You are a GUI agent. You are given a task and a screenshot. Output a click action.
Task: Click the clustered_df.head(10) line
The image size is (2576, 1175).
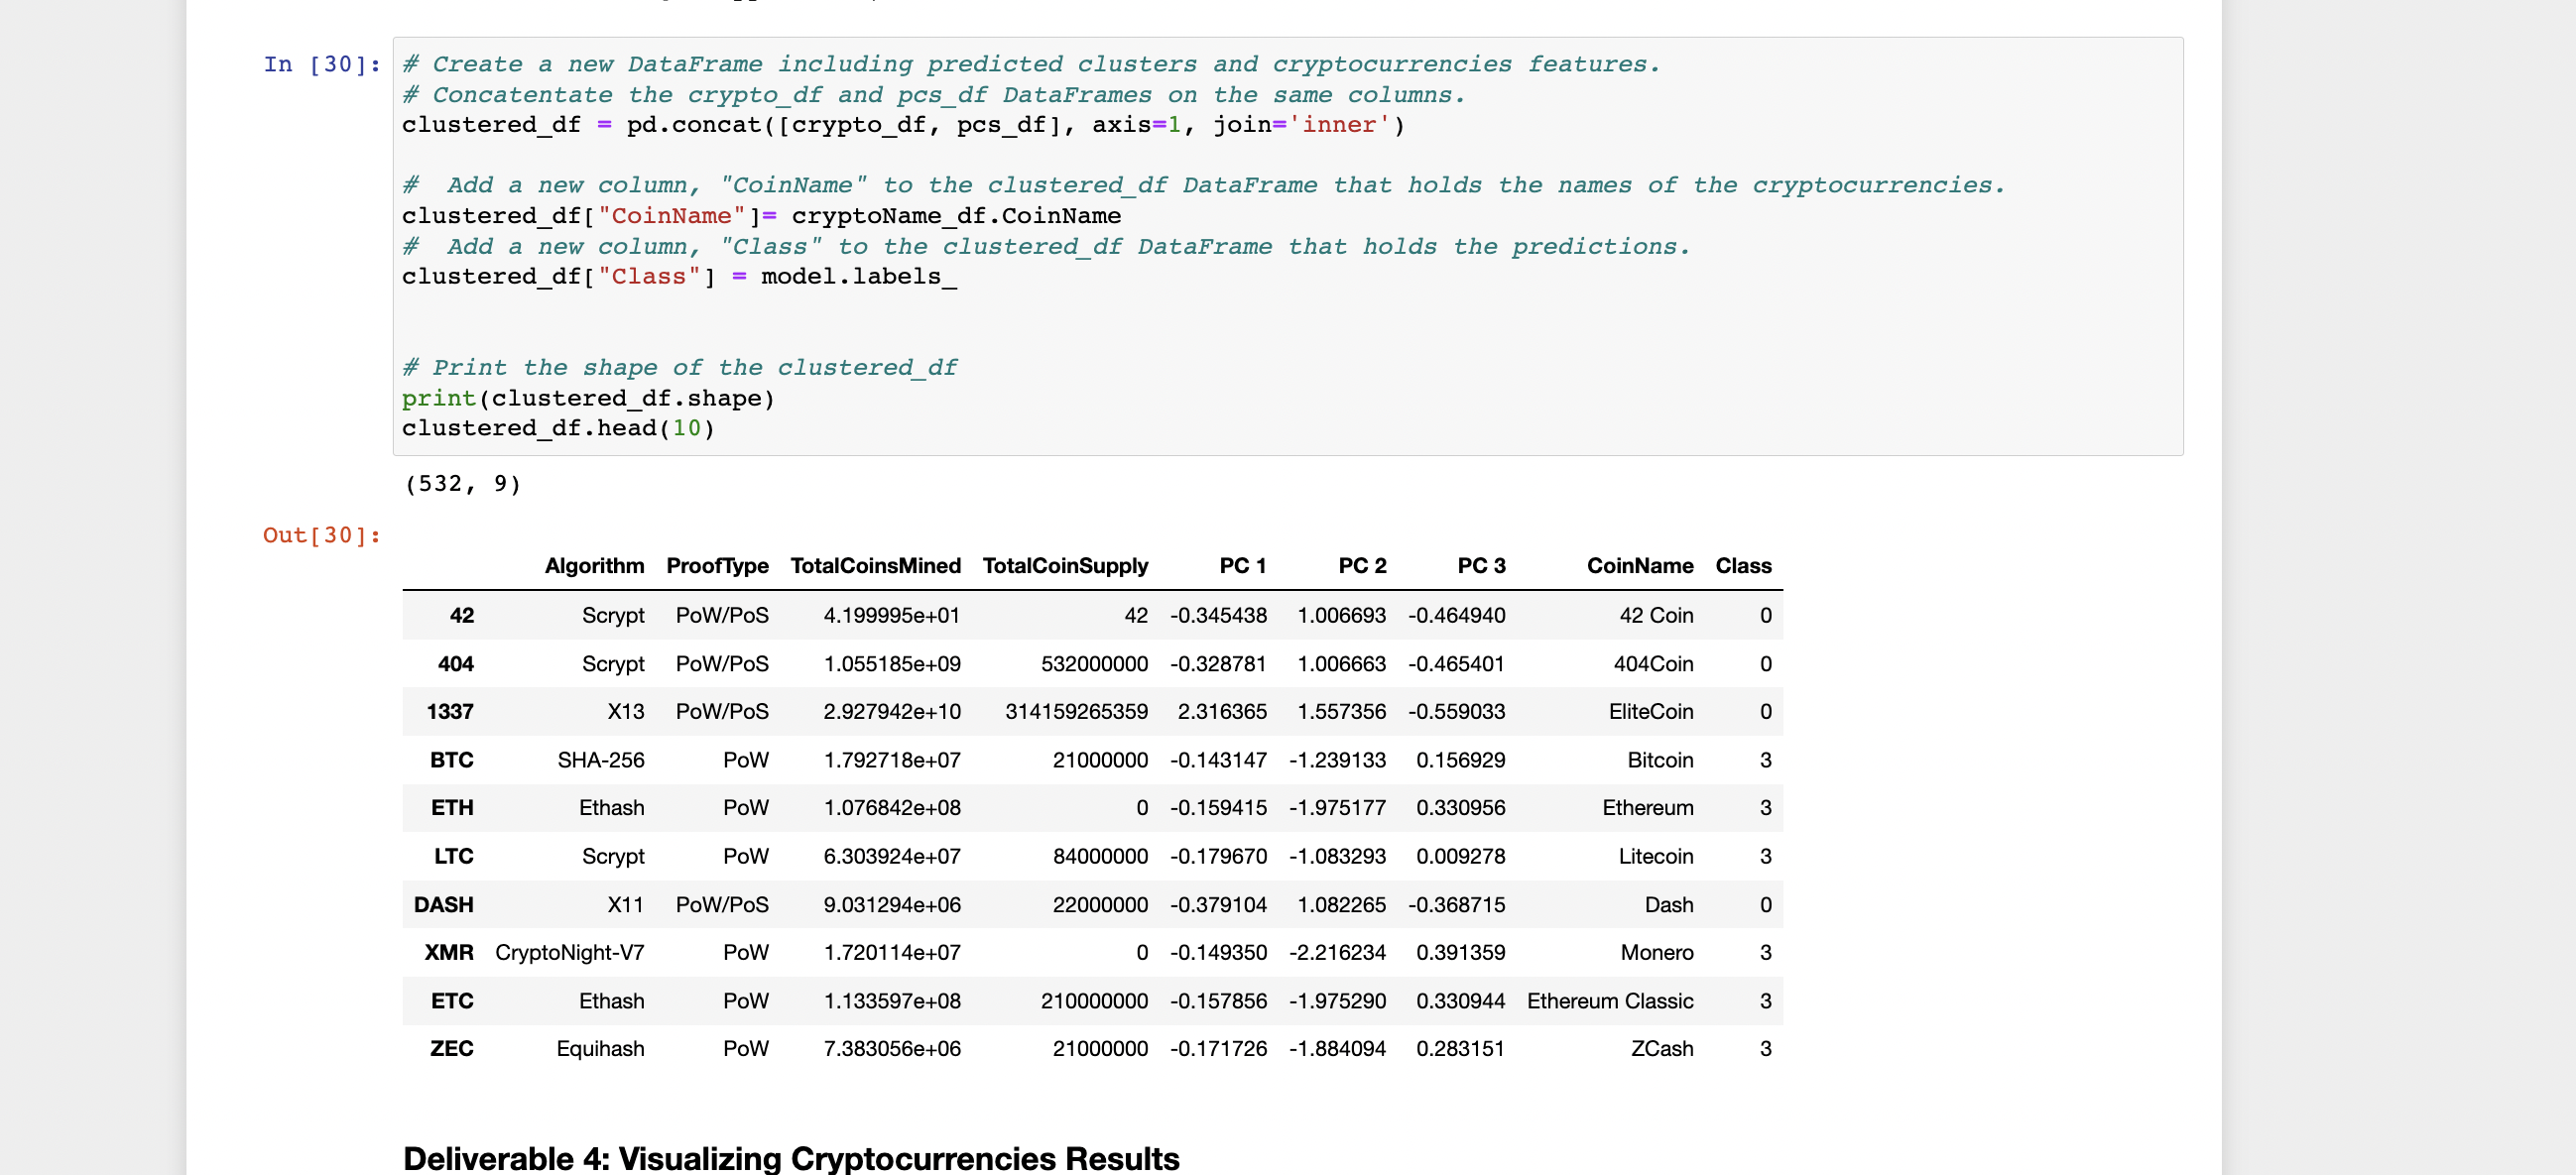(557, 427)
